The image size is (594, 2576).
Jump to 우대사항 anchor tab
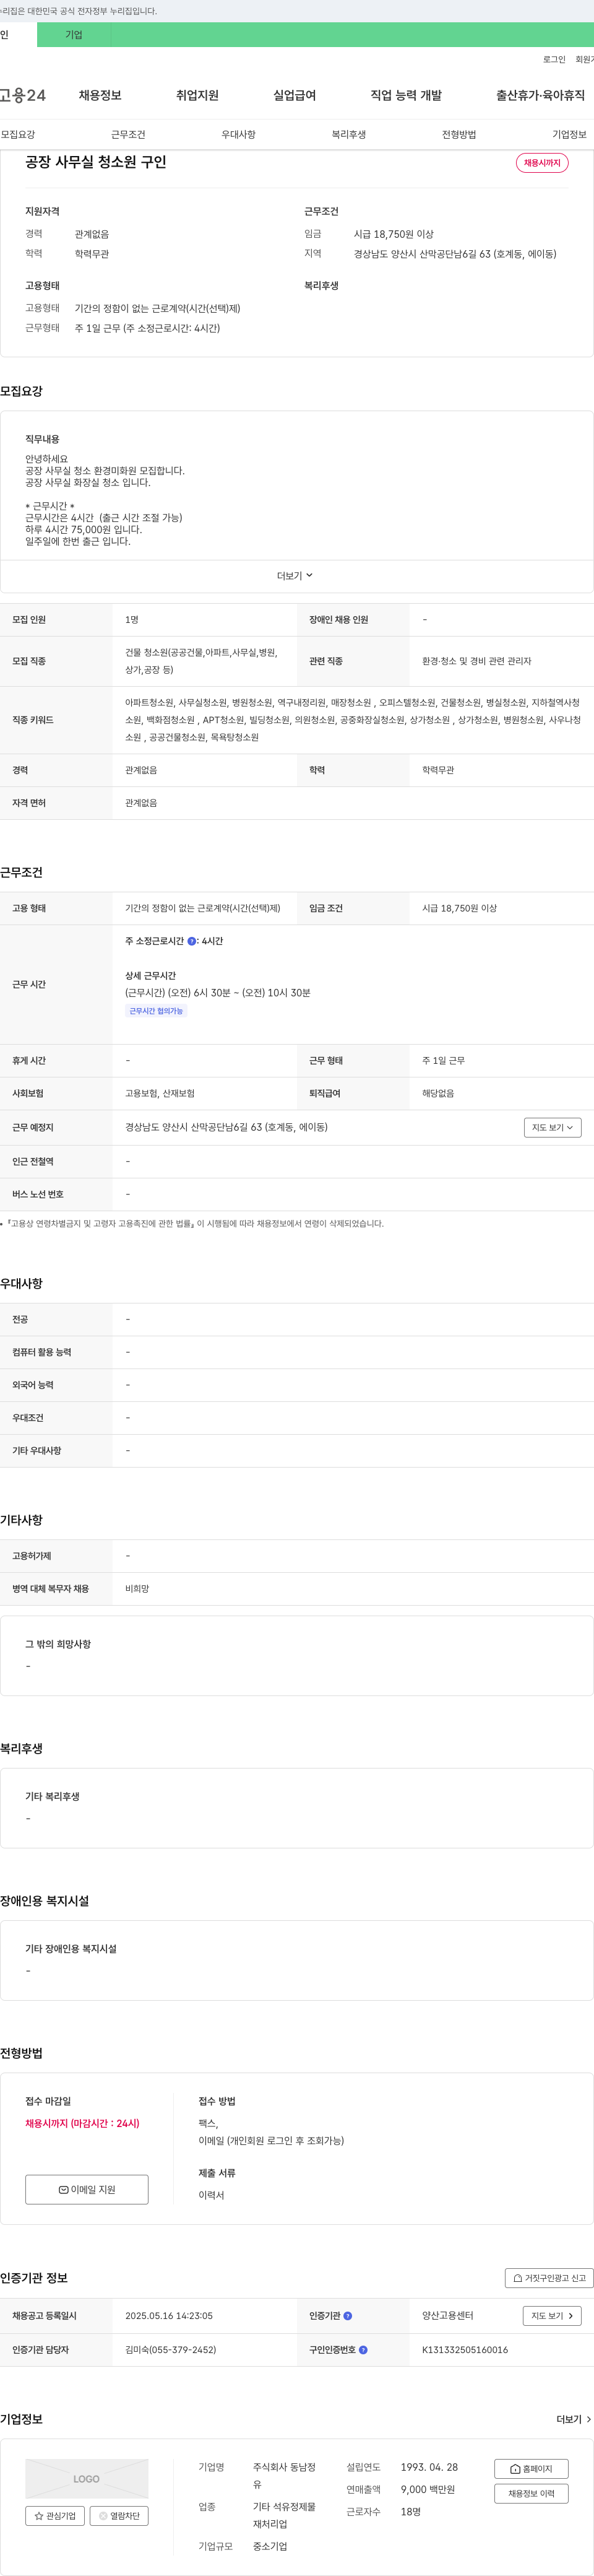tap(238, 135)
